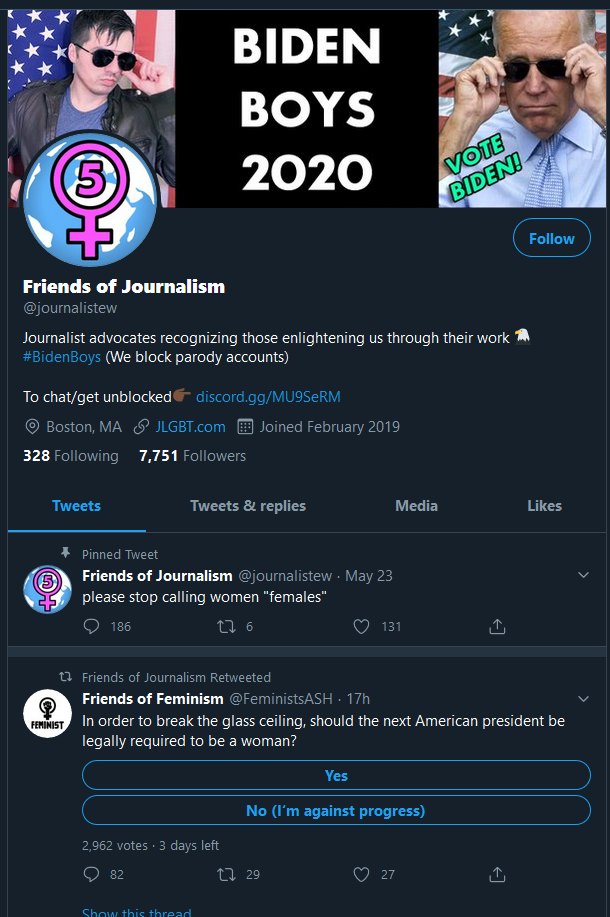Follow the Friends of Journalism account
Image resolution: width=610 pixels, height=917 pixels.
coord(552,238)
